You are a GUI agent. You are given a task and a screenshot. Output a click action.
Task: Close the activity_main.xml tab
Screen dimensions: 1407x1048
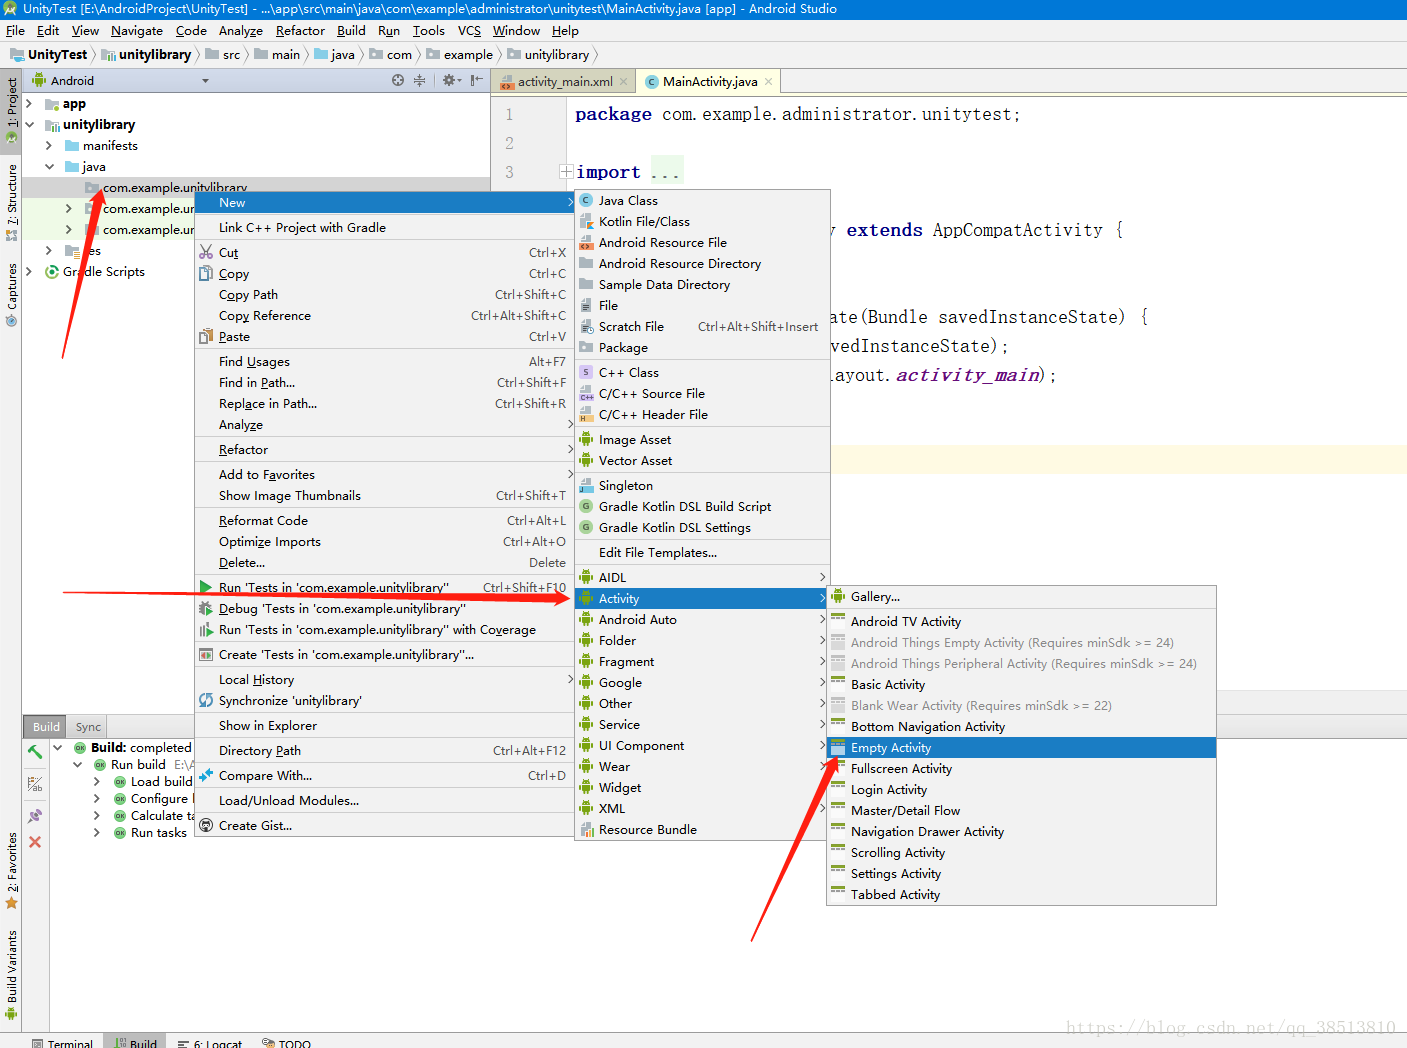point(624,82)
